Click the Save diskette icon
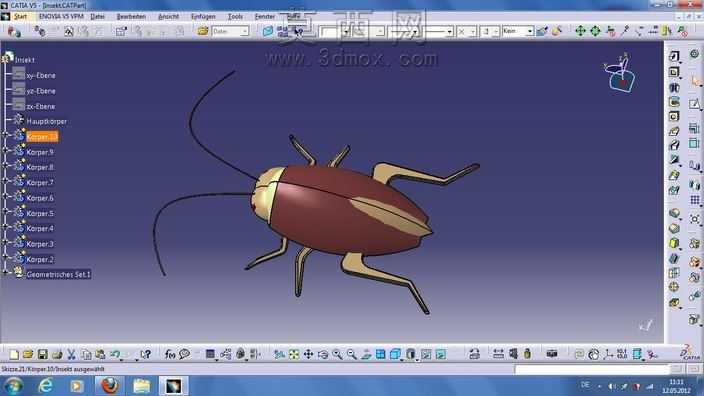Image resolution: width=704 pixels, height=396 pixels. [43, 354]
